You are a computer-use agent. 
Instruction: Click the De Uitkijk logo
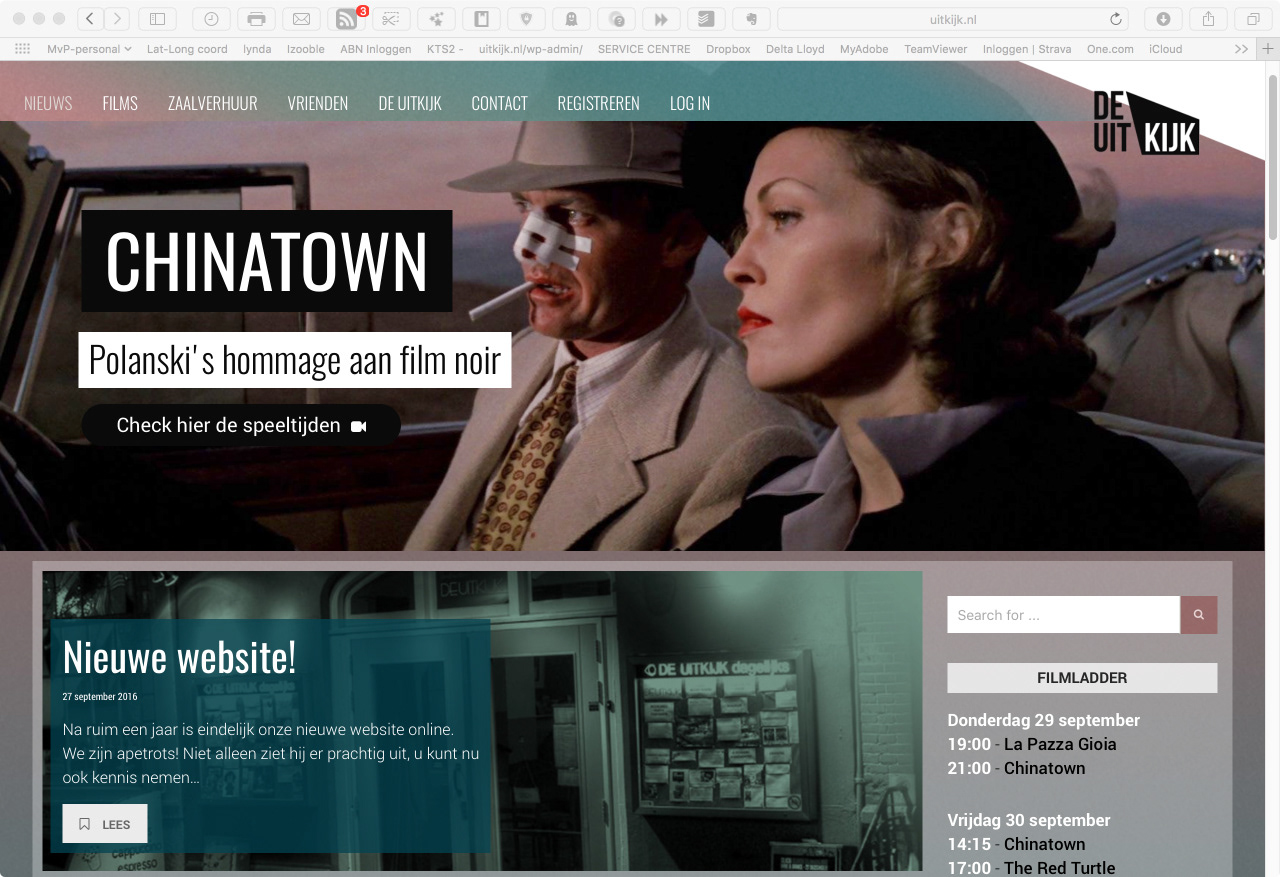coord(1146,123)
